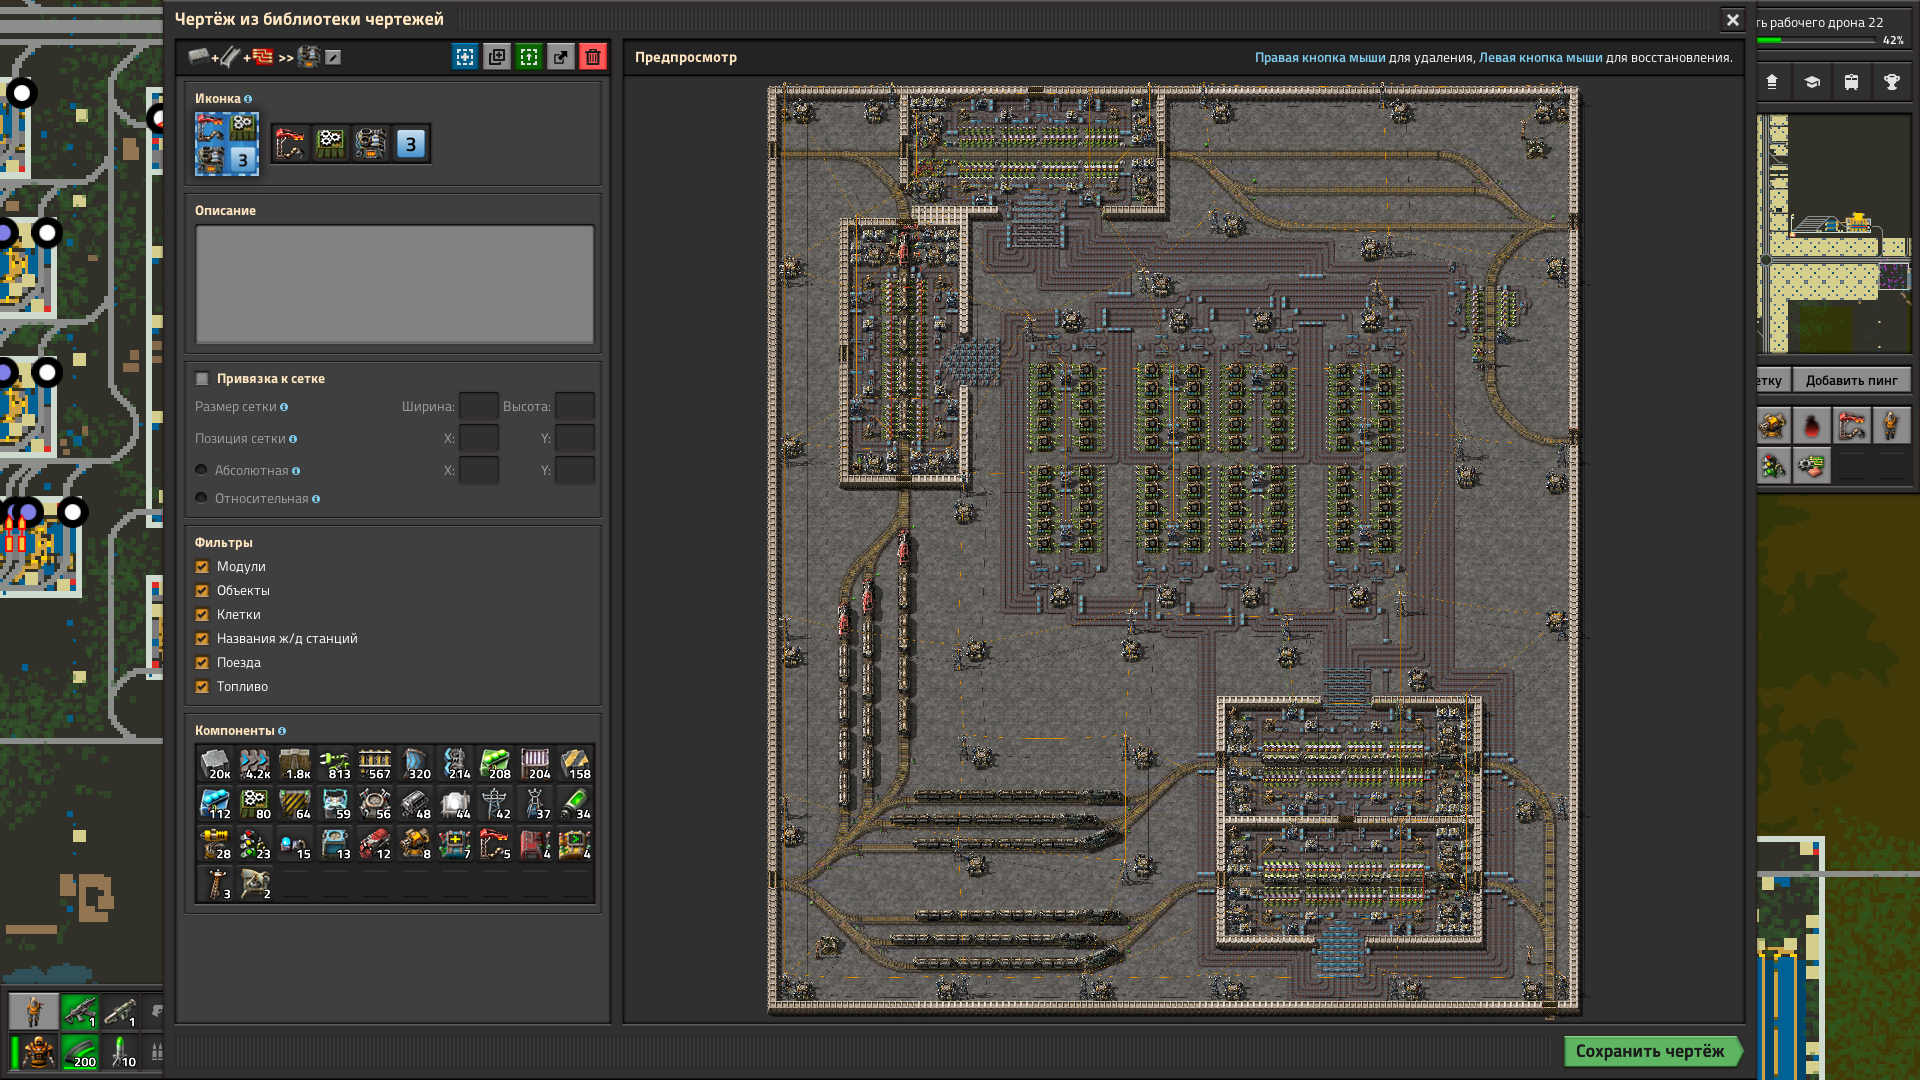Click the electric furnace icon slot
This screenshot has height=1080, width=1920.
point(371,144)
